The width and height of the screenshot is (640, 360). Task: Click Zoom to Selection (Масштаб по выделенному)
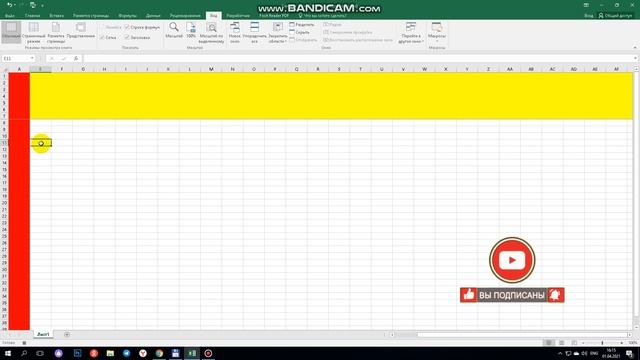click(x=211, y=33)
